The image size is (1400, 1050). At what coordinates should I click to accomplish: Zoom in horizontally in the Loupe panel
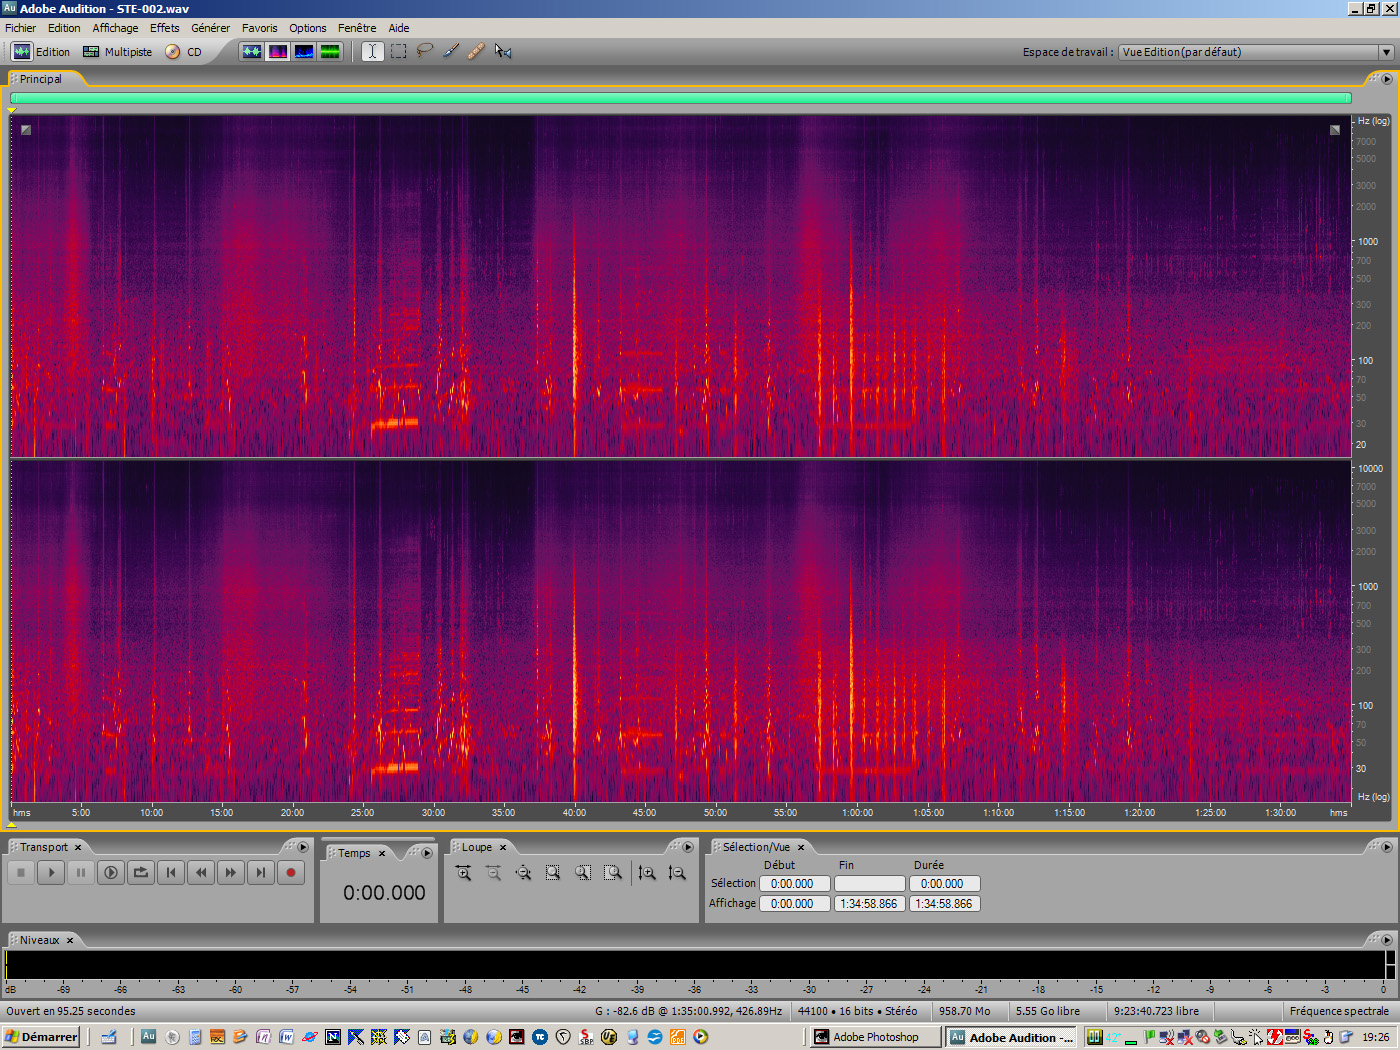tap(463, 872)
